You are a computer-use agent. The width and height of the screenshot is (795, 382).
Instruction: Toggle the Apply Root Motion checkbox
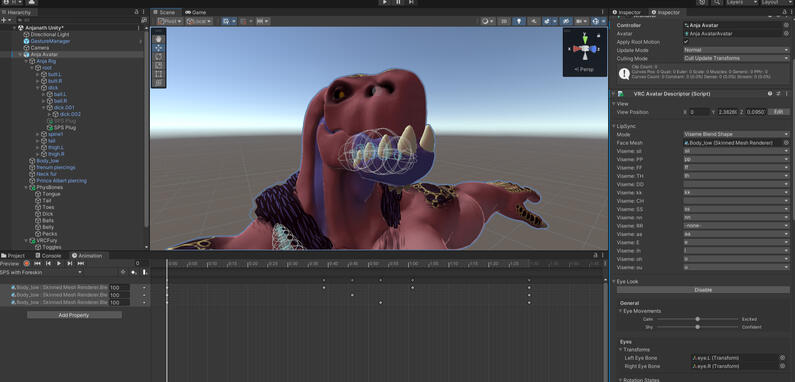click(686, 42)
